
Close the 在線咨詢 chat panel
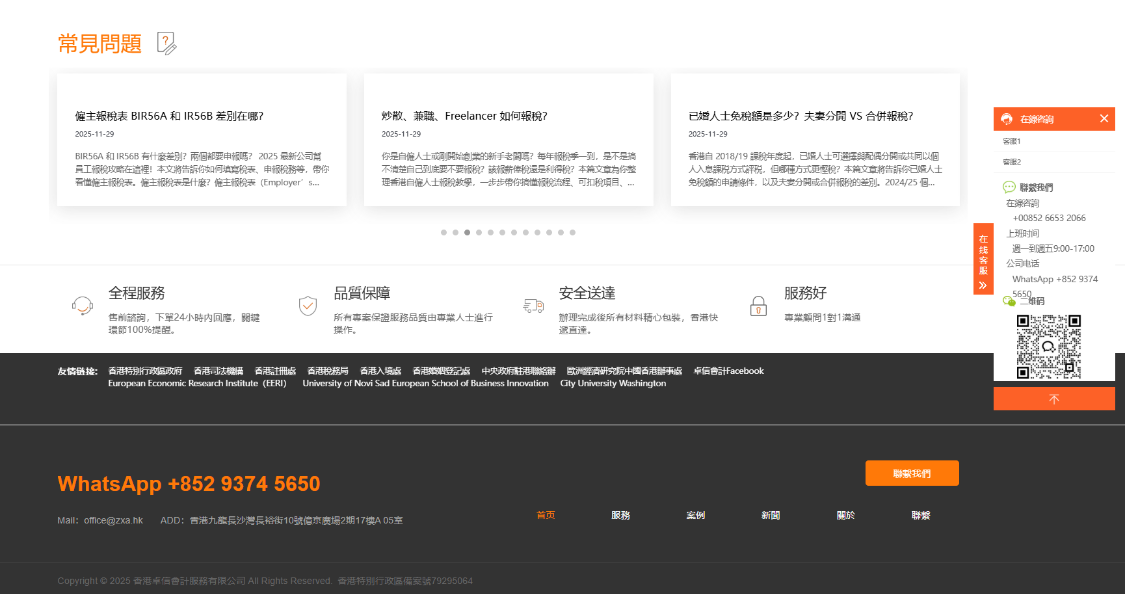point(1104,119)
